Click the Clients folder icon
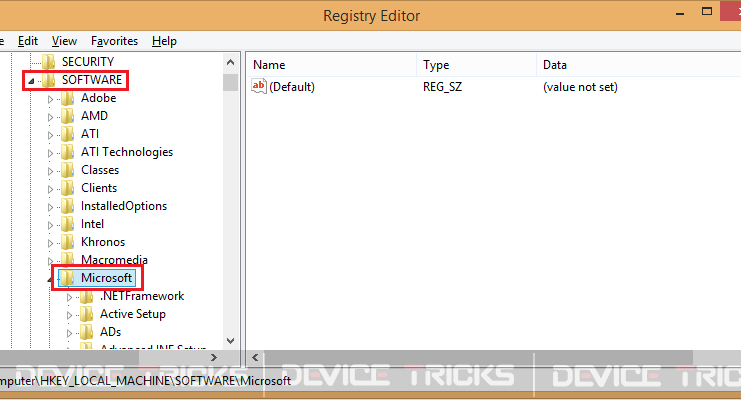 pos(68,188)
